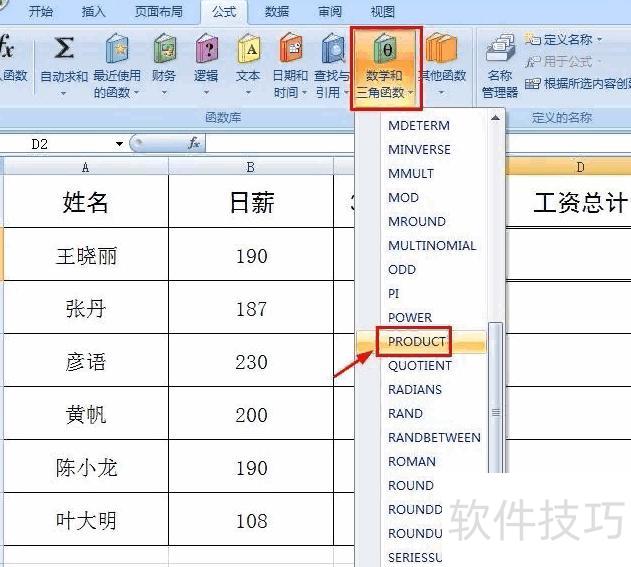Viewport: 631px width, 567px height.
Task: Choose RANDBETWEEN from the function list
Action: pyautogui.click(x=434, y=437)
